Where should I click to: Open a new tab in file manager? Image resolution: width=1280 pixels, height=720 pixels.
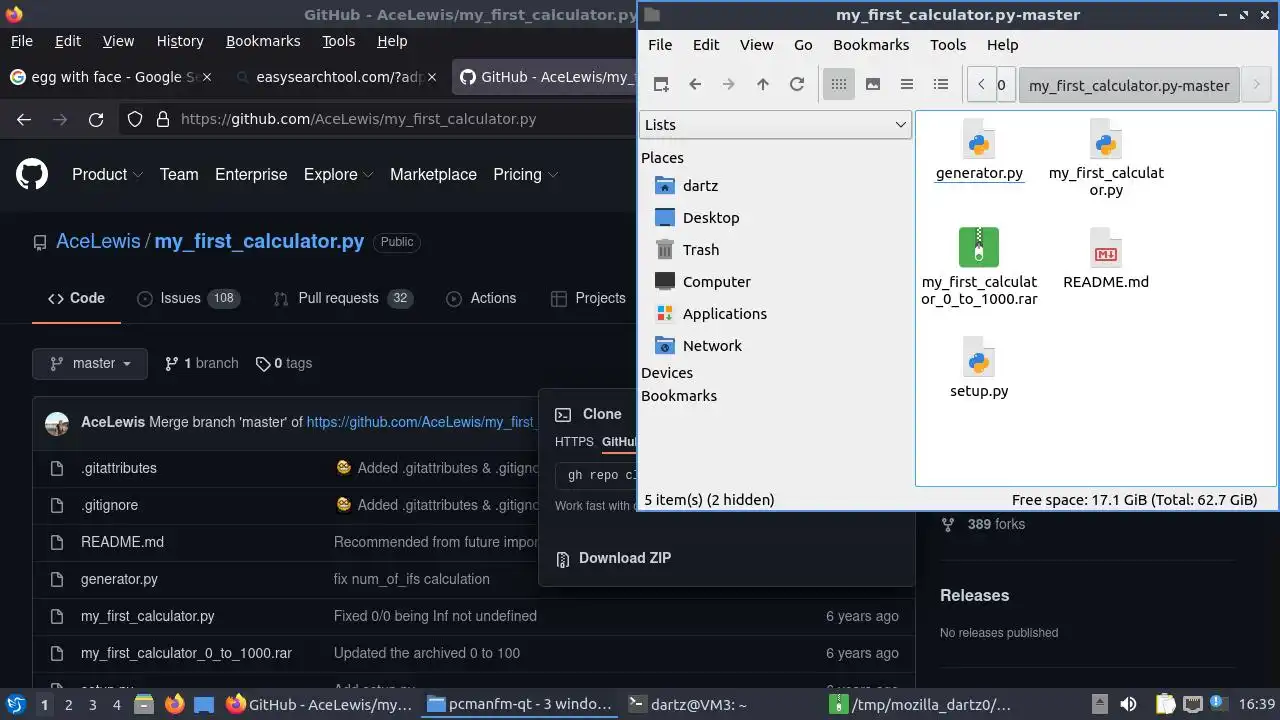pos(661,85)
